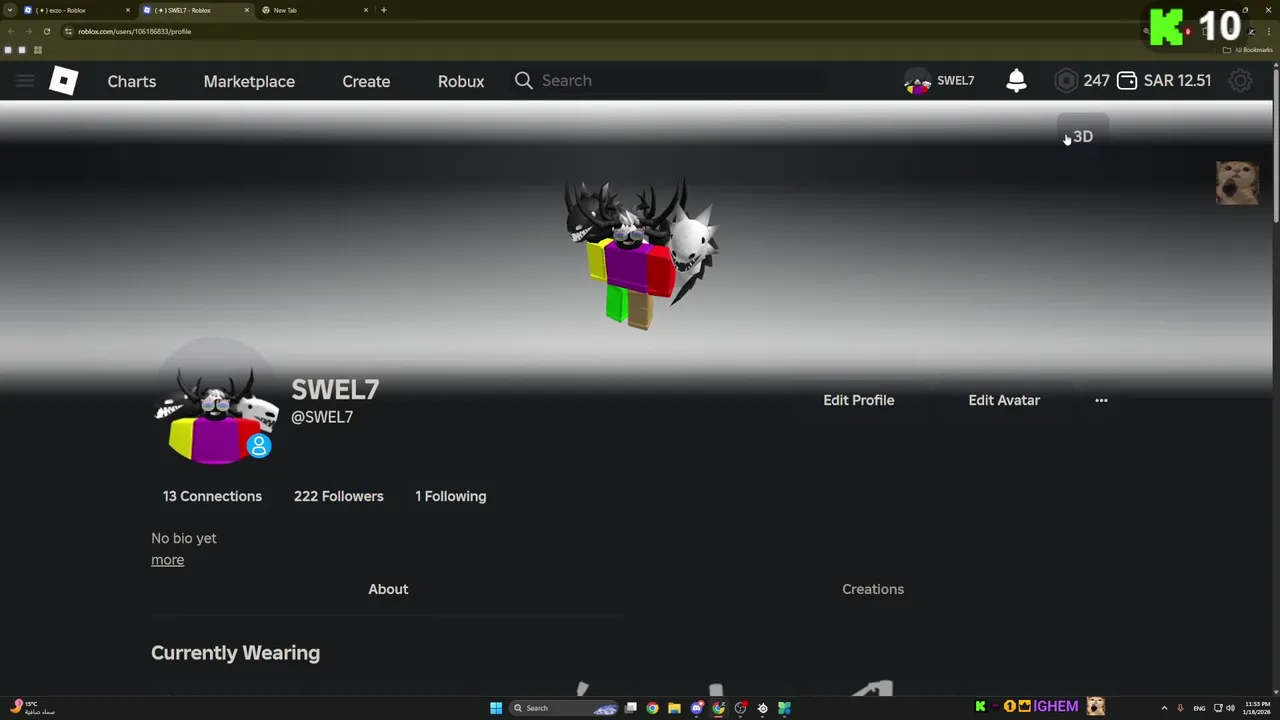The image size is (1280, 720).
Task: Open the 1 Following list
Action: pyautogui.click(x=451, y=496)
